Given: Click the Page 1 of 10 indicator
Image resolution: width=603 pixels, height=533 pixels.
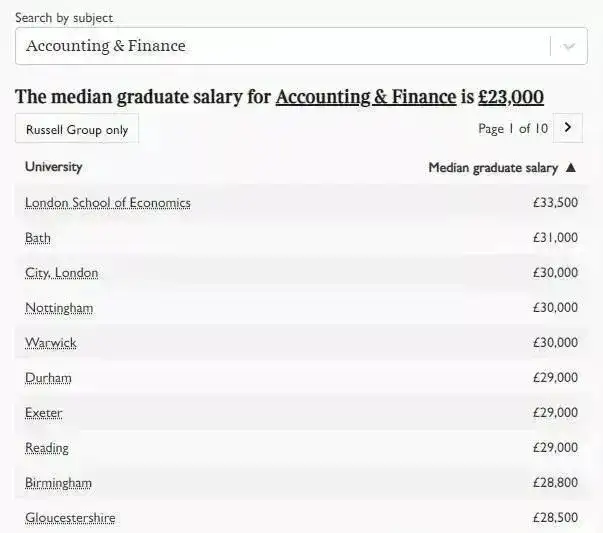Looking at the screenshot, I should 513,128.
